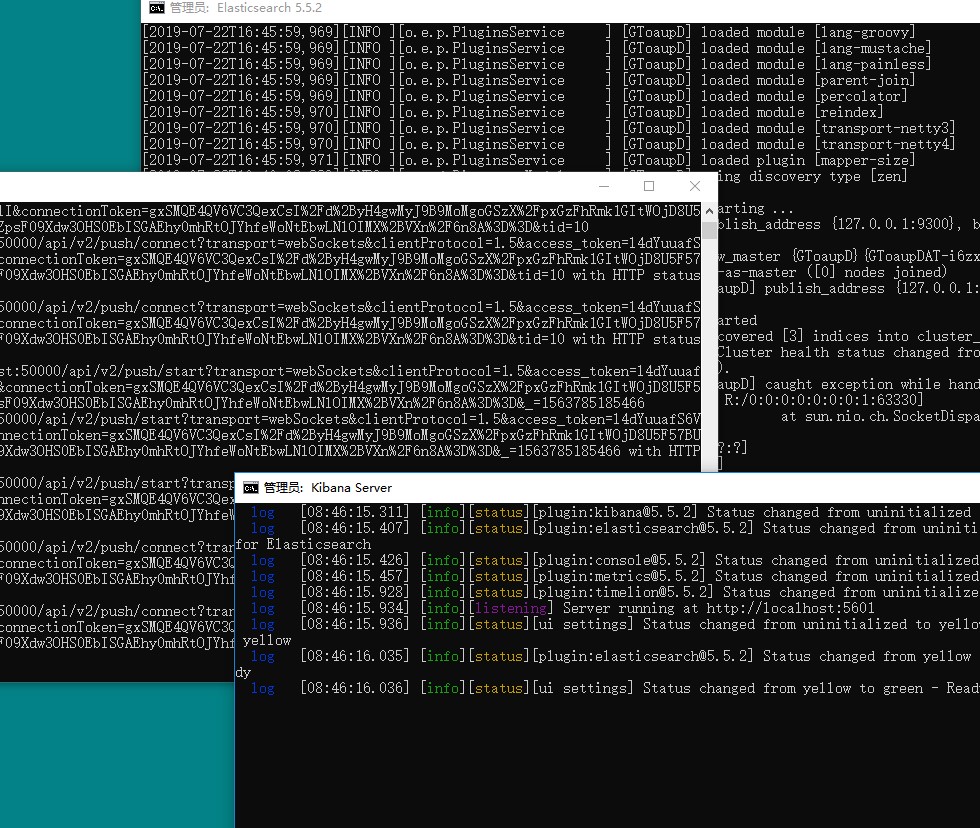
Task: Click the [lang-mustache] module line
Action: pos(537,48)
